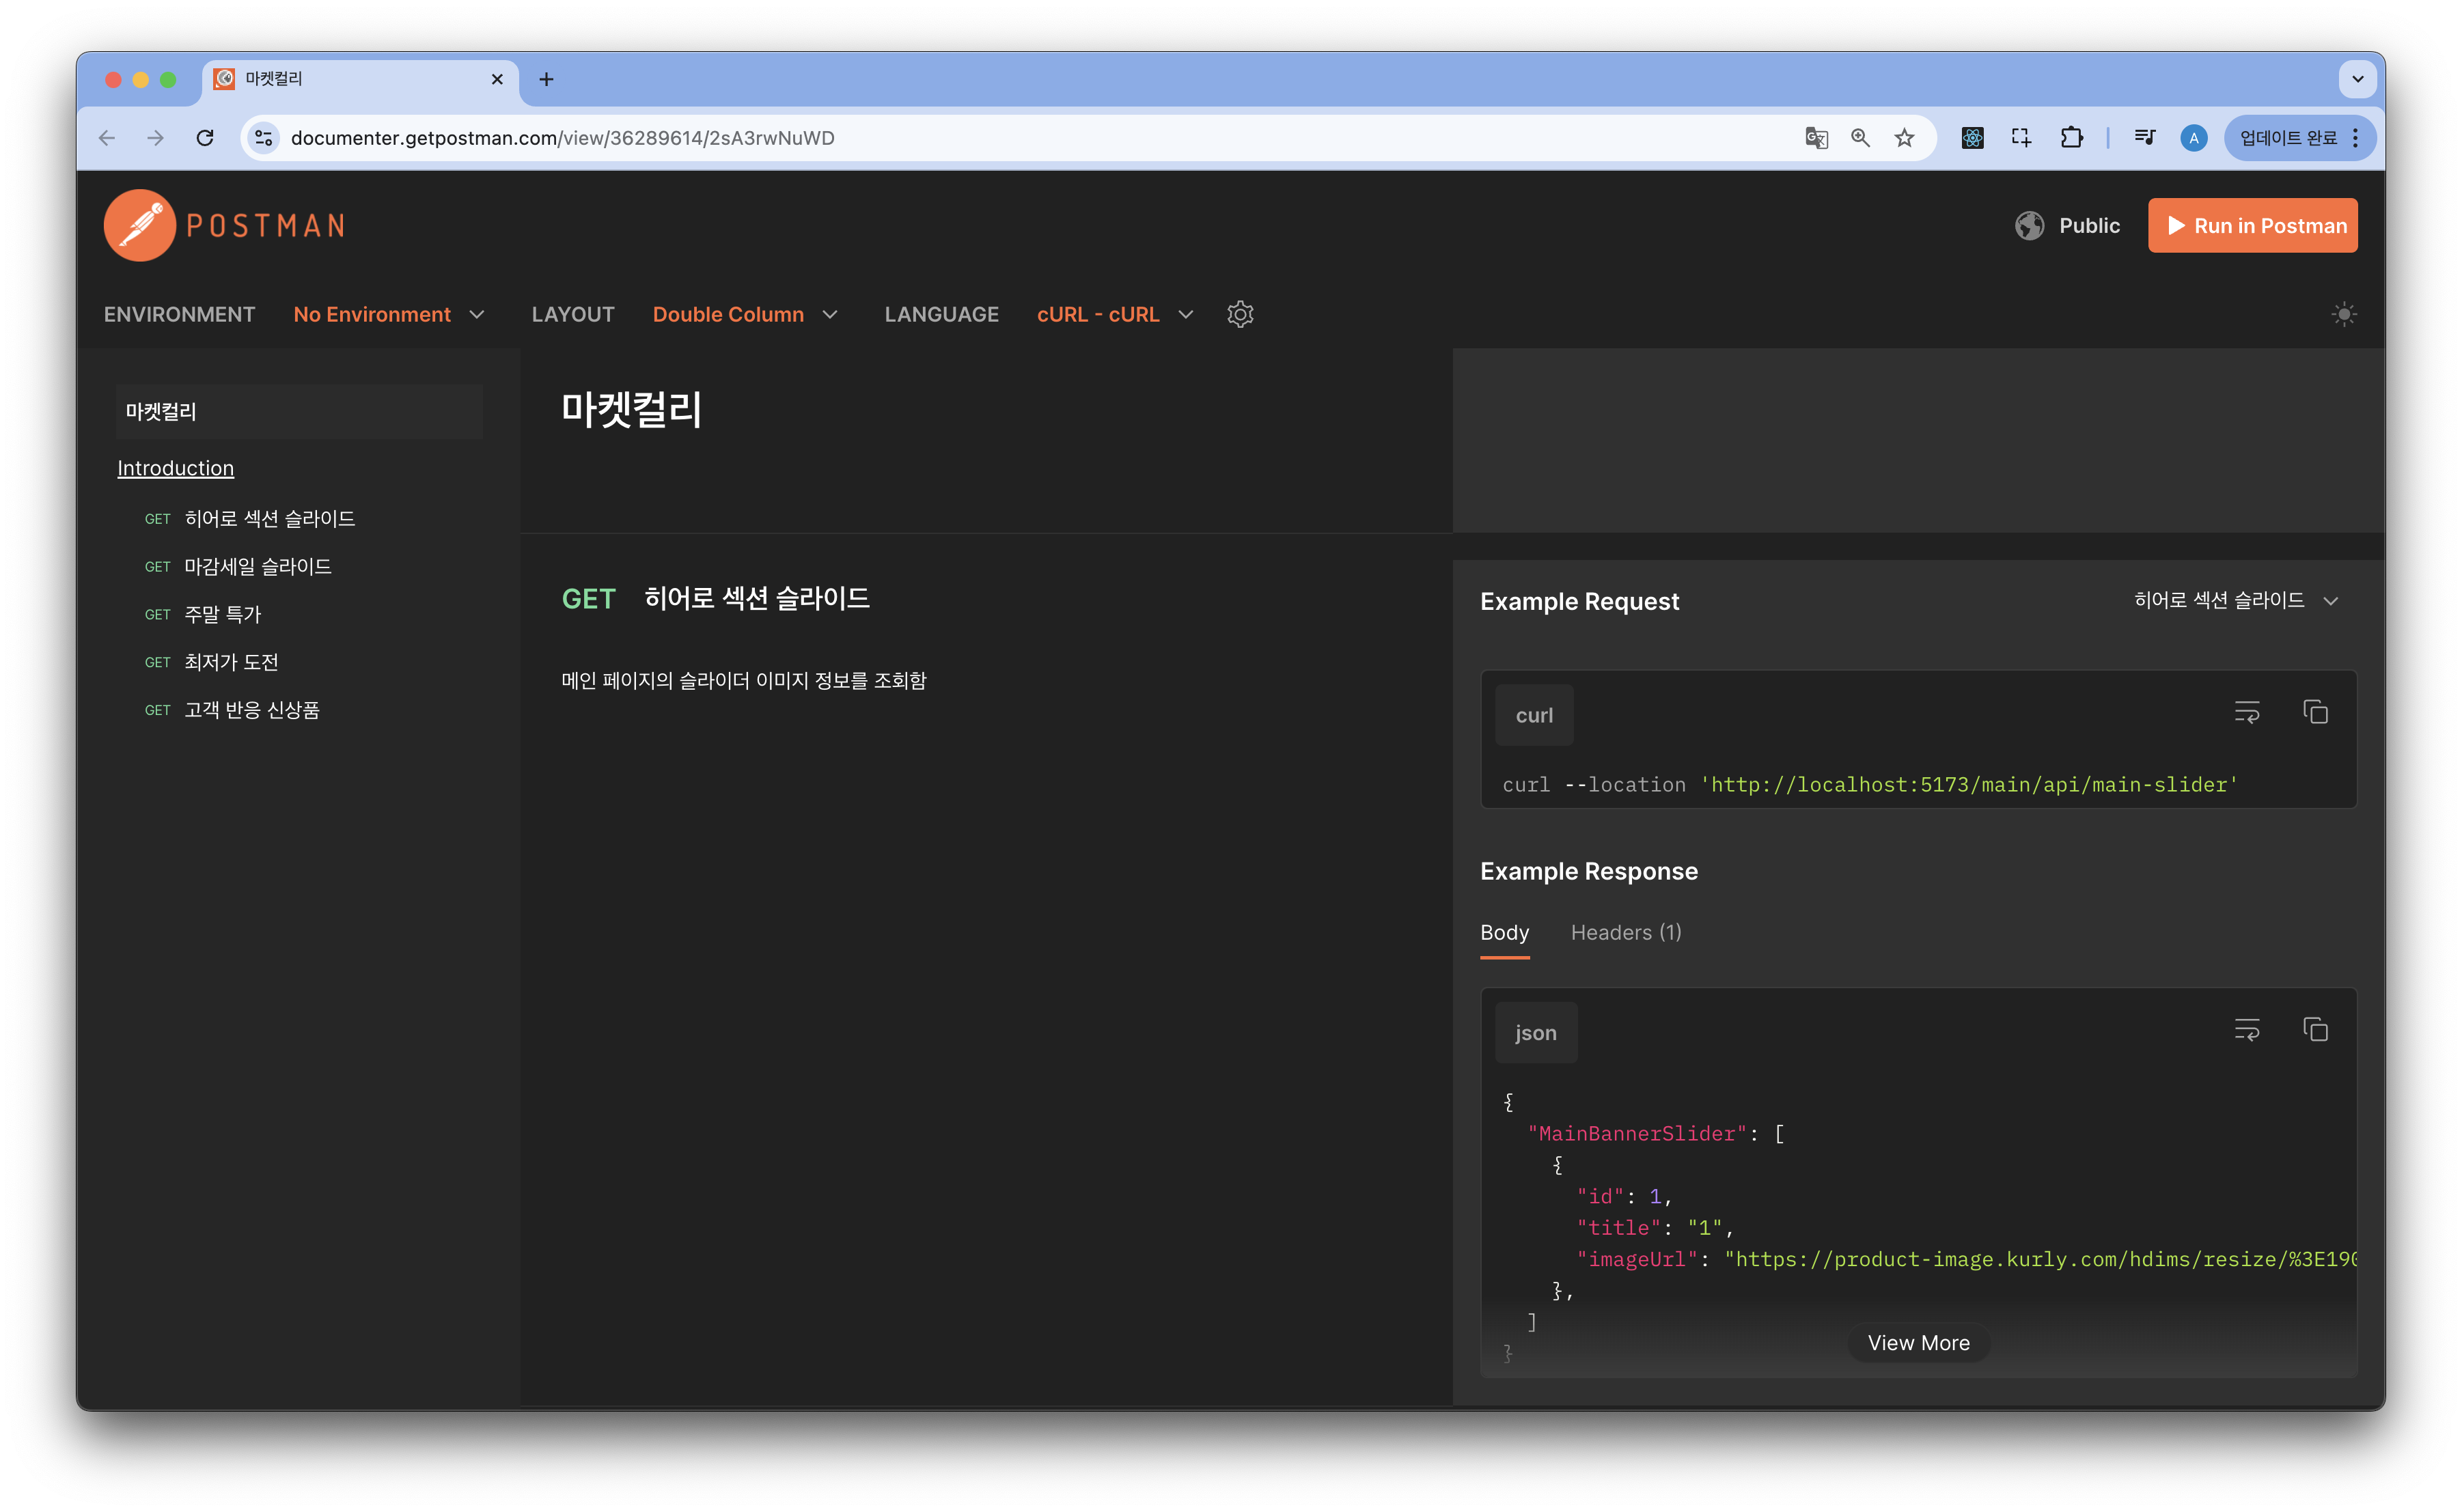Click the imageUrl value in response
2462x1512 pixels.
[2040, 1259]
